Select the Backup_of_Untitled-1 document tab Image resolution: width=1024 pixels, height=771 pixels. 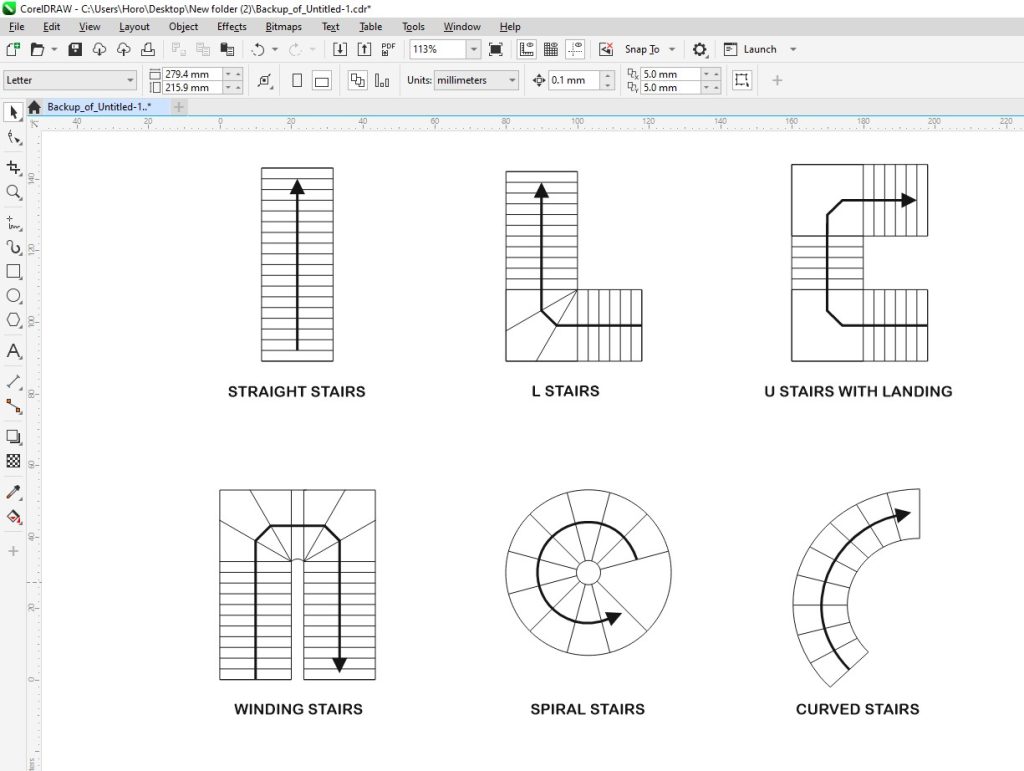(100, 107)
